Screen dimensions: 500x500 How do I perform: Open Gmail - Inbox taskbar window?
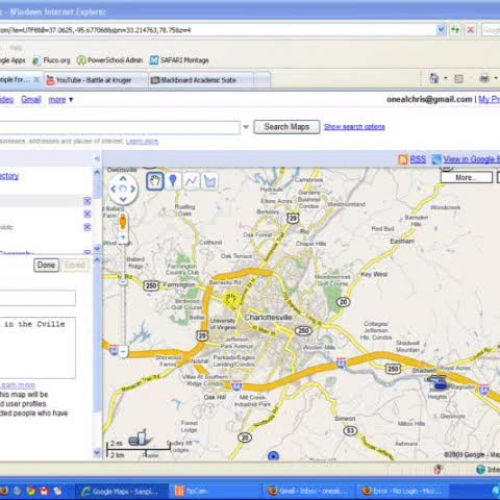coord(309,491)
